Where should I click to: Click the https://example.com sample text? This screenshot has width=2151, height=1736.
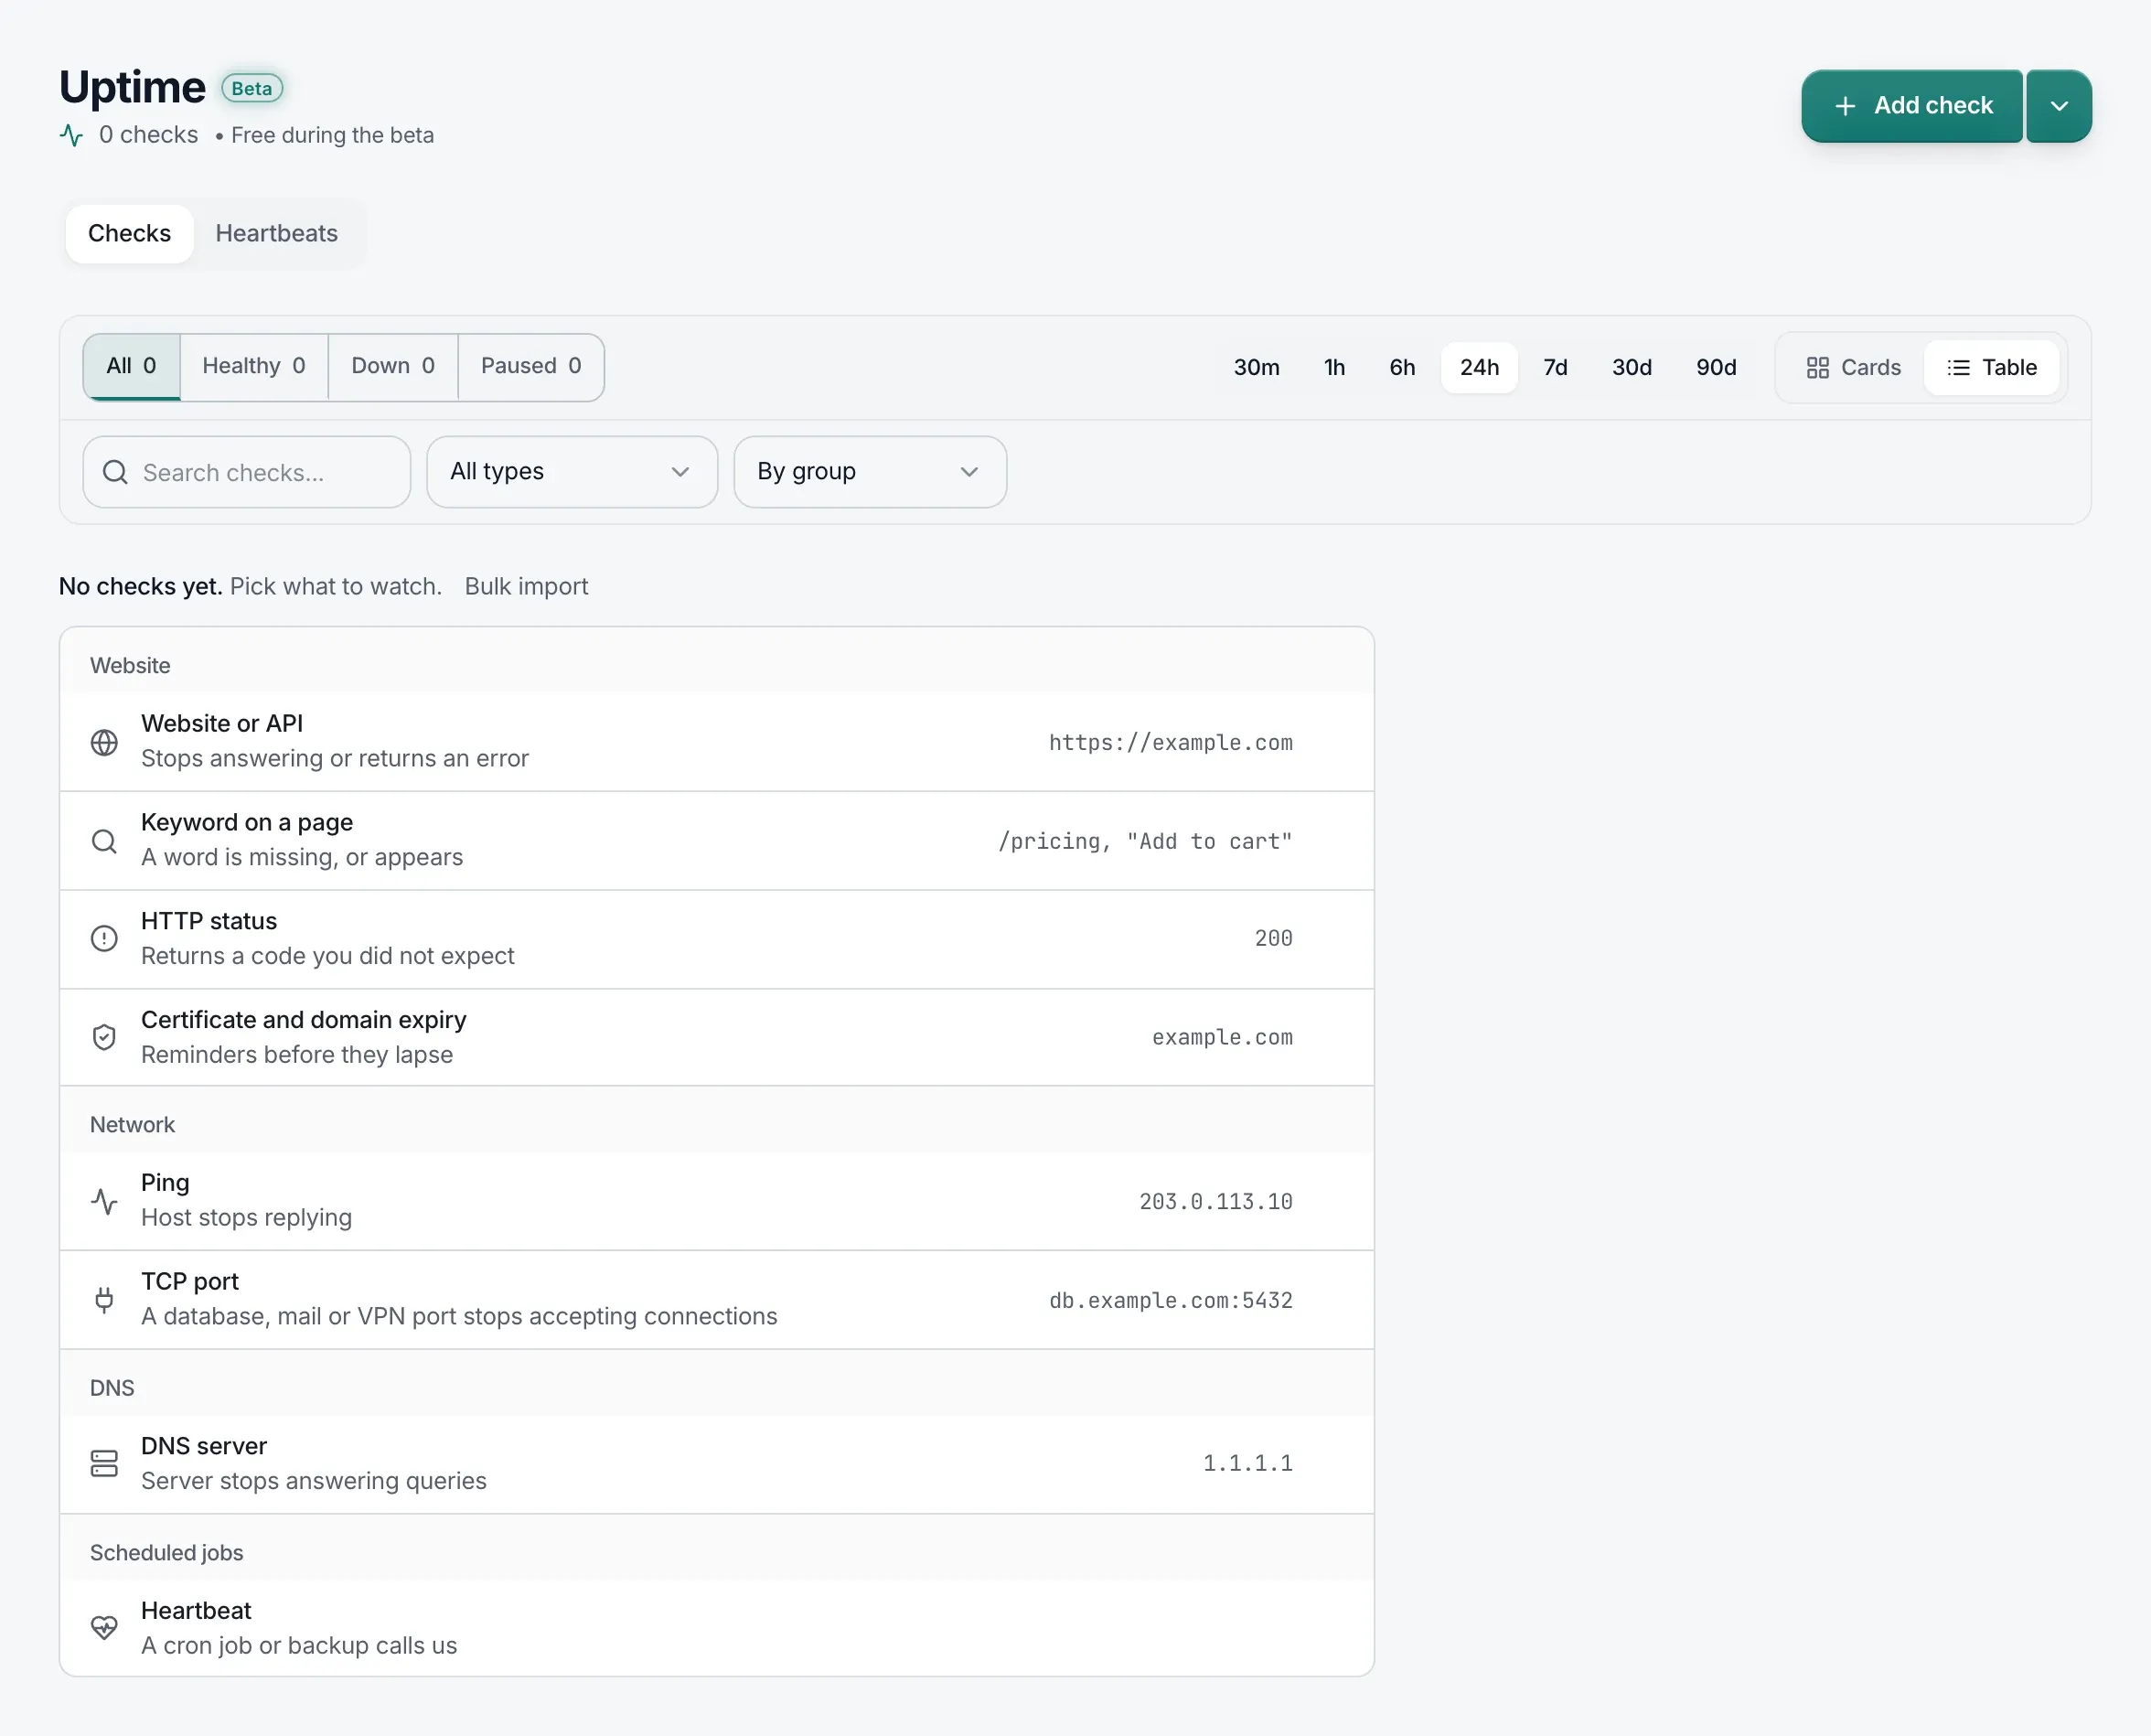pyautogui.click(x=1170, y=743)
